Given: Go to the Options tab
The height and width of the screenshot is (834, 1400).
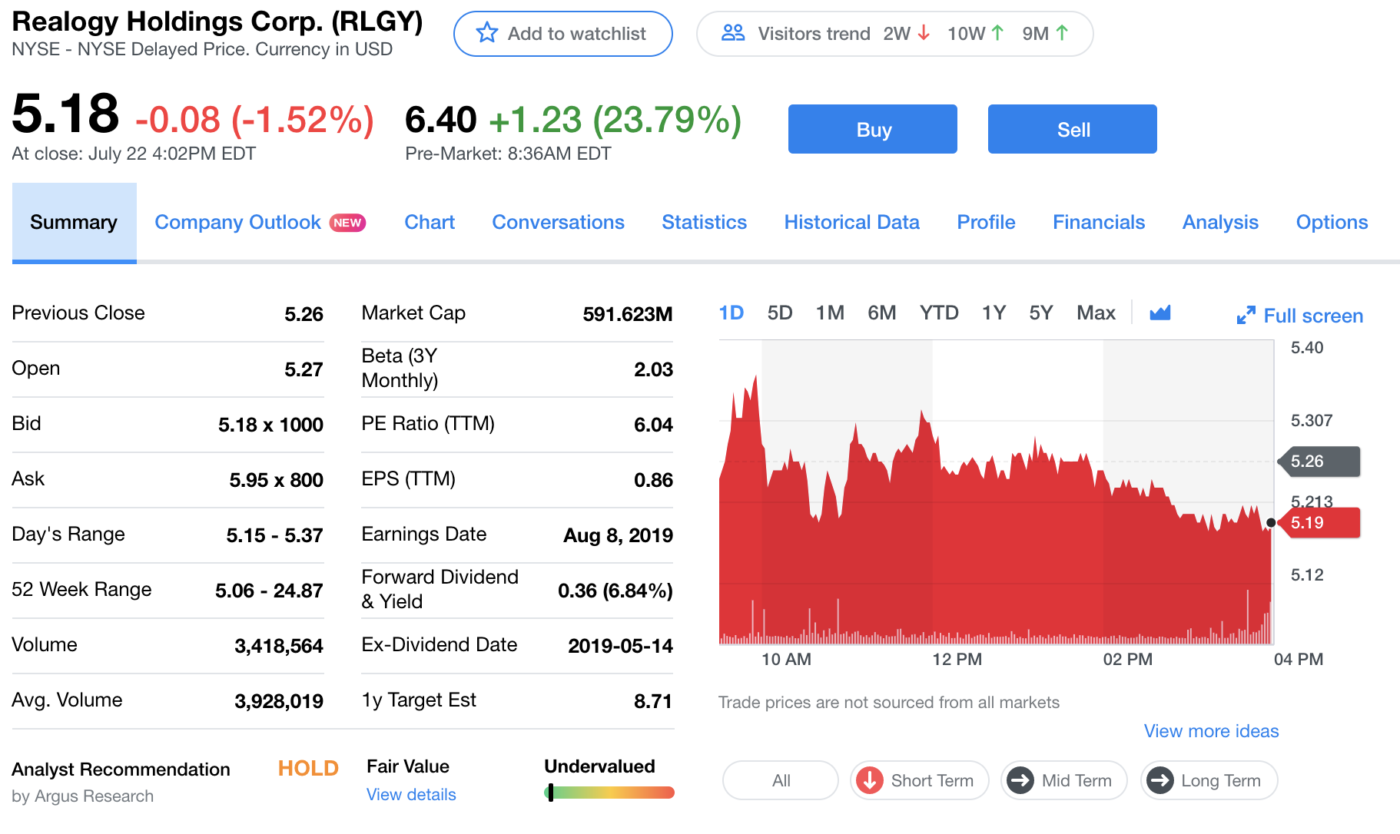Looking at the screenshot, I should click(x=1332, y=222).
